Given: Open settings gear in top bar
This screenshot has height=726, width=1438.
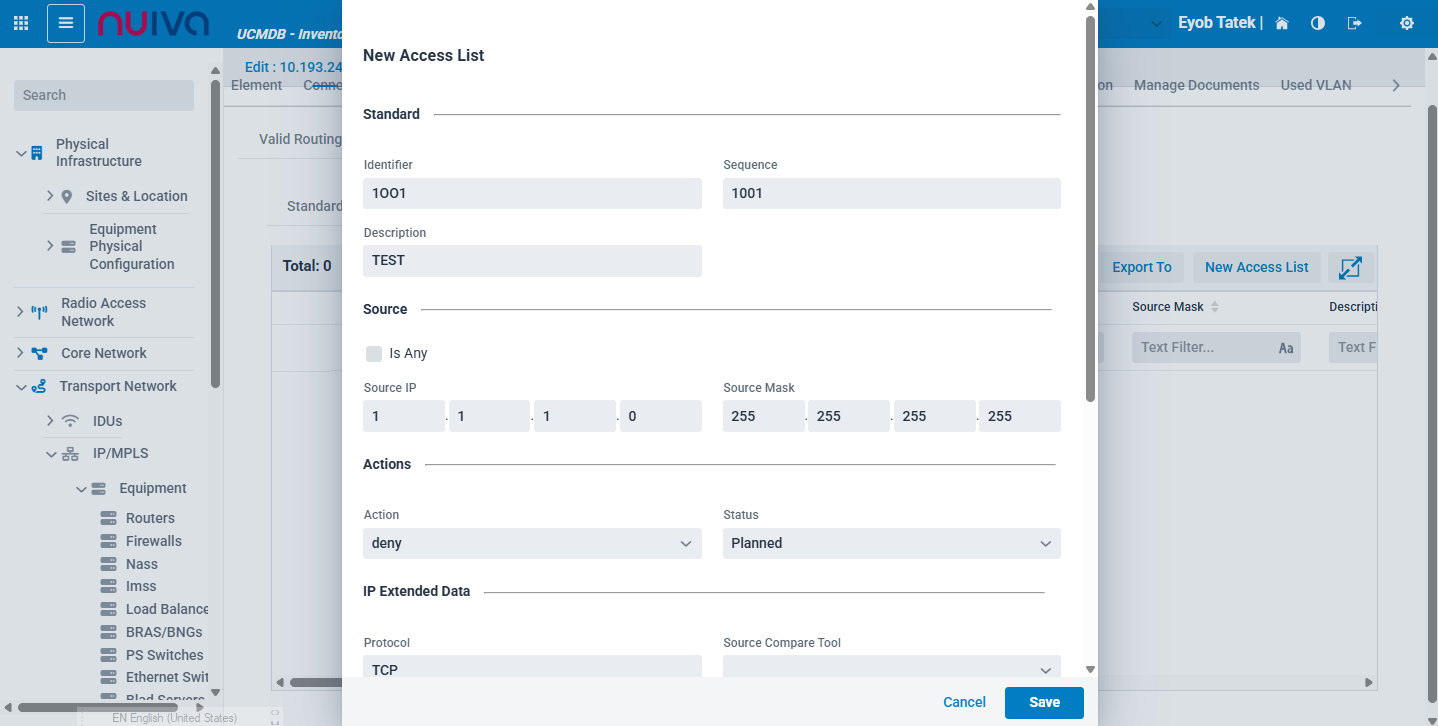Looking at the screenshot, I should point(1407,23).
